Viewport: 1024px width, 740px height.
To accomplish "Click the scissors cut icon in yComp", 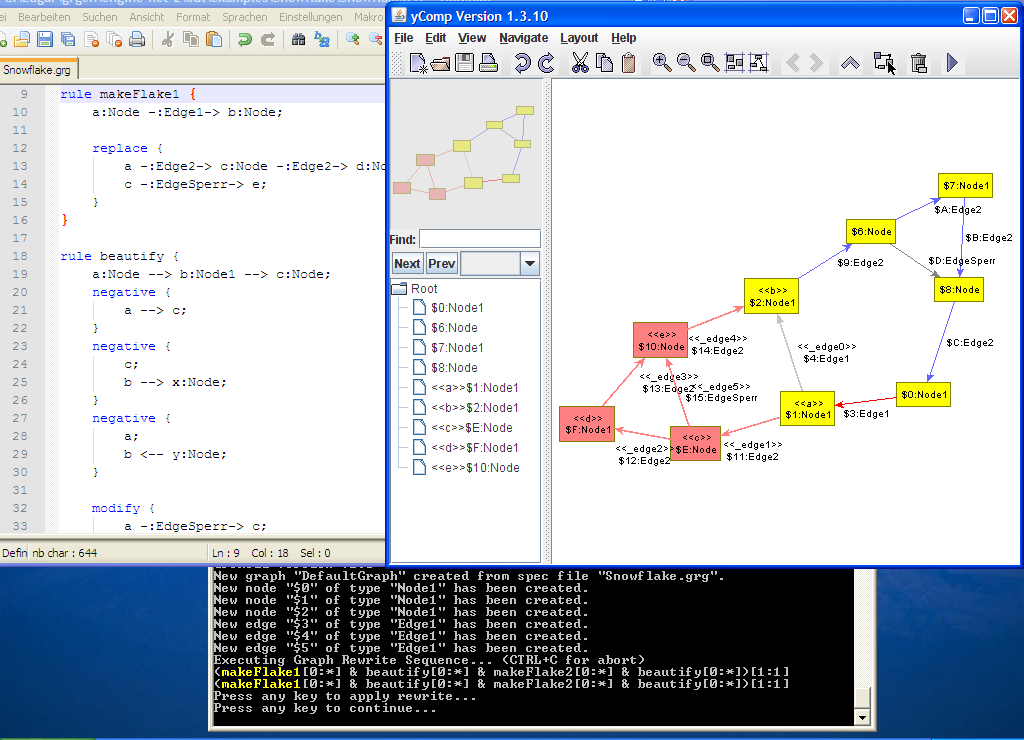I will point(580,64).
